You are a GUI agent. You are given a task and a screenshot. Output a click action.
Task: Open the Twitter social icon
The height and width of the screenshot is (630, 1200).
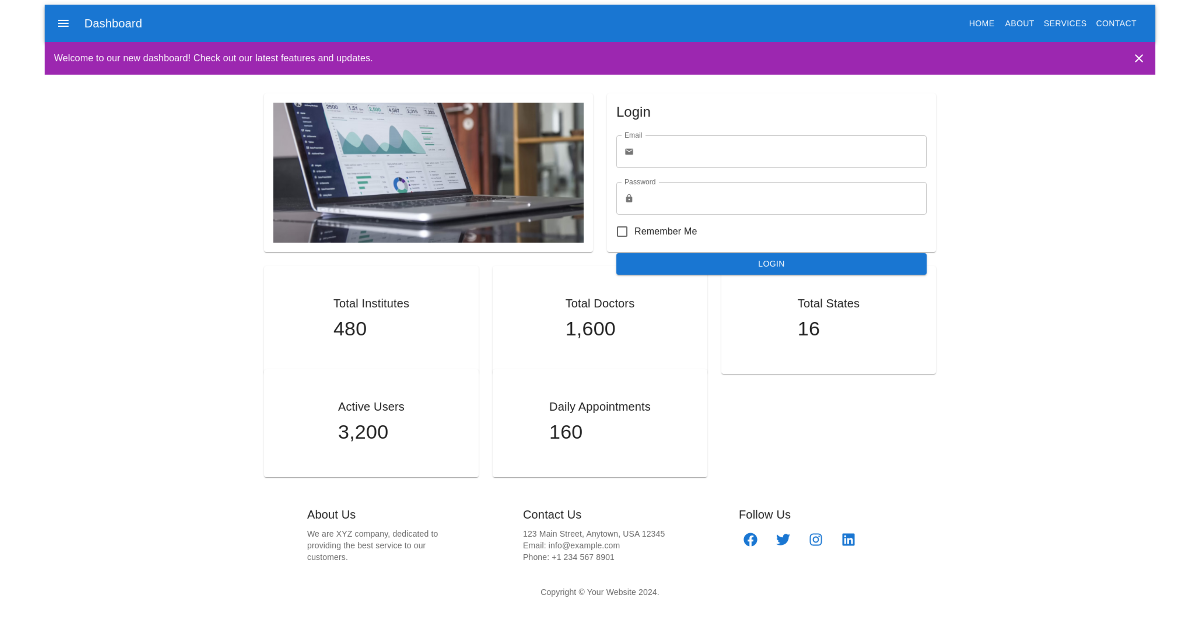click(x=783, y=539)
